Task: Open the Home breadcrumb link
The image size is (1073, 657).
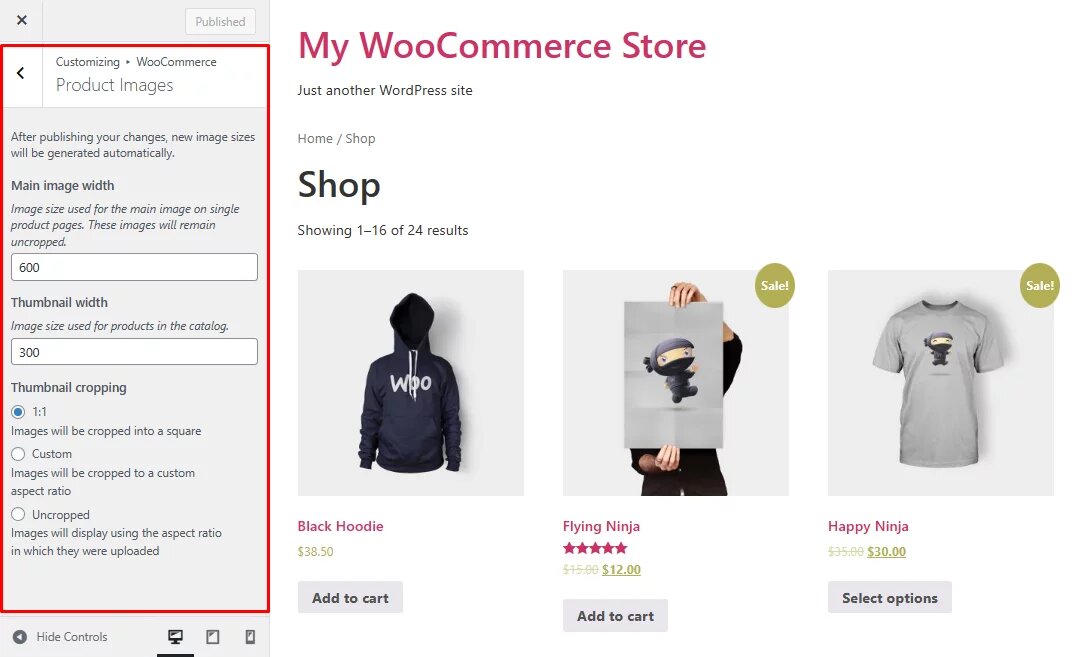Action: (x=313, y=139)
